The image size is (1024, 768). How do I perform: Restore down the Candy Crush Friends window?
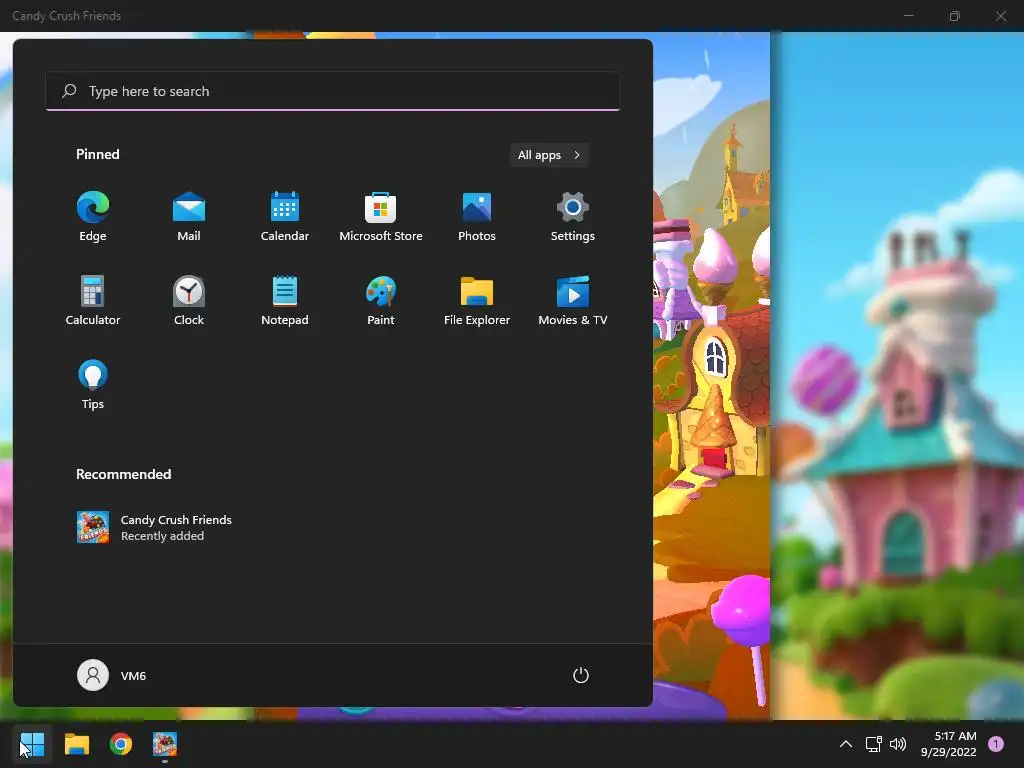[955, 16]
